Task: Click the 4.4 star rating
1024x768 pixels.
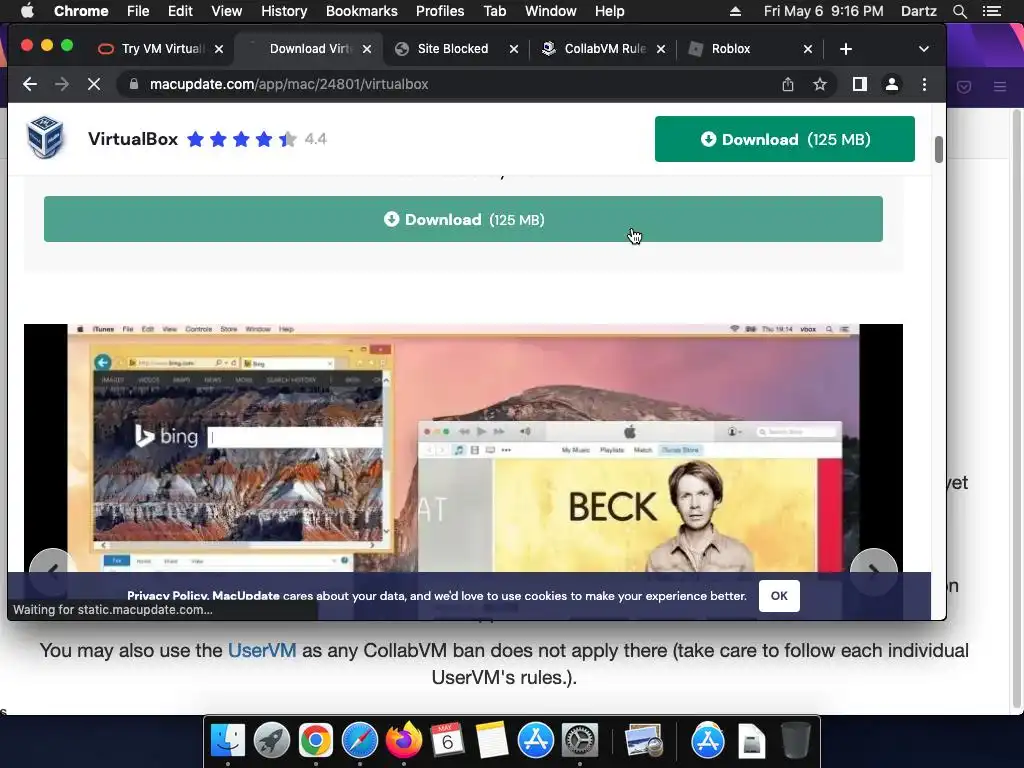Action: [256, 139]
